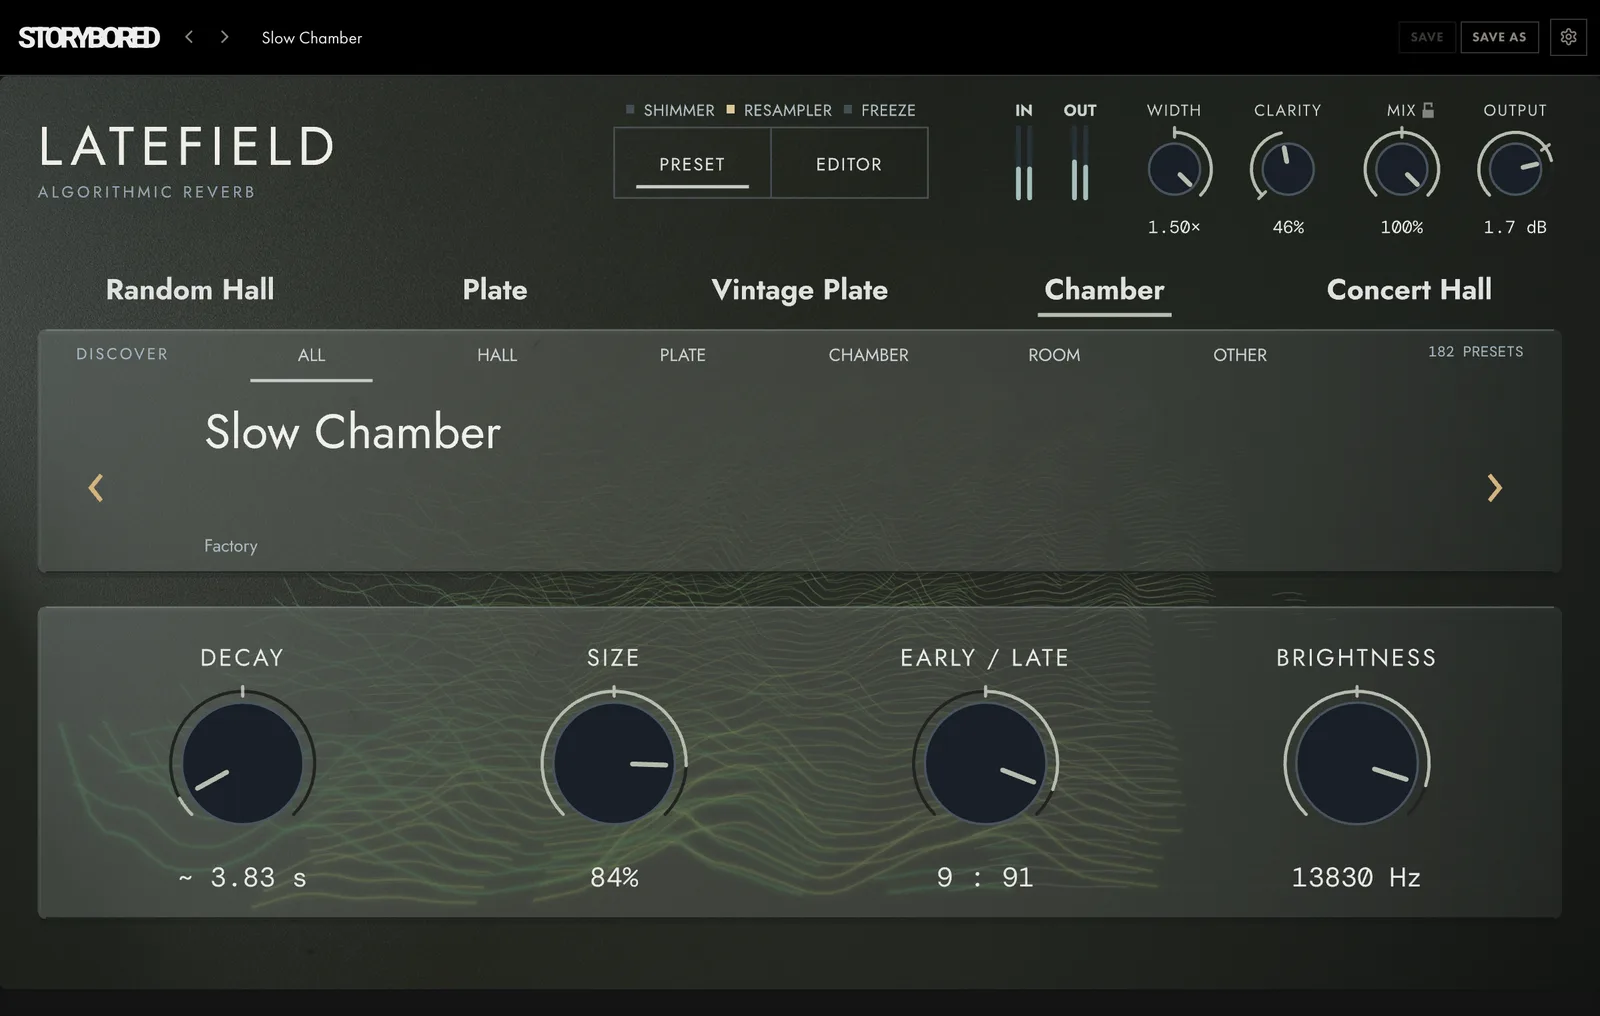Click the 3.83 s decay value
1600x1016 pixels.
tap(242, 878)
